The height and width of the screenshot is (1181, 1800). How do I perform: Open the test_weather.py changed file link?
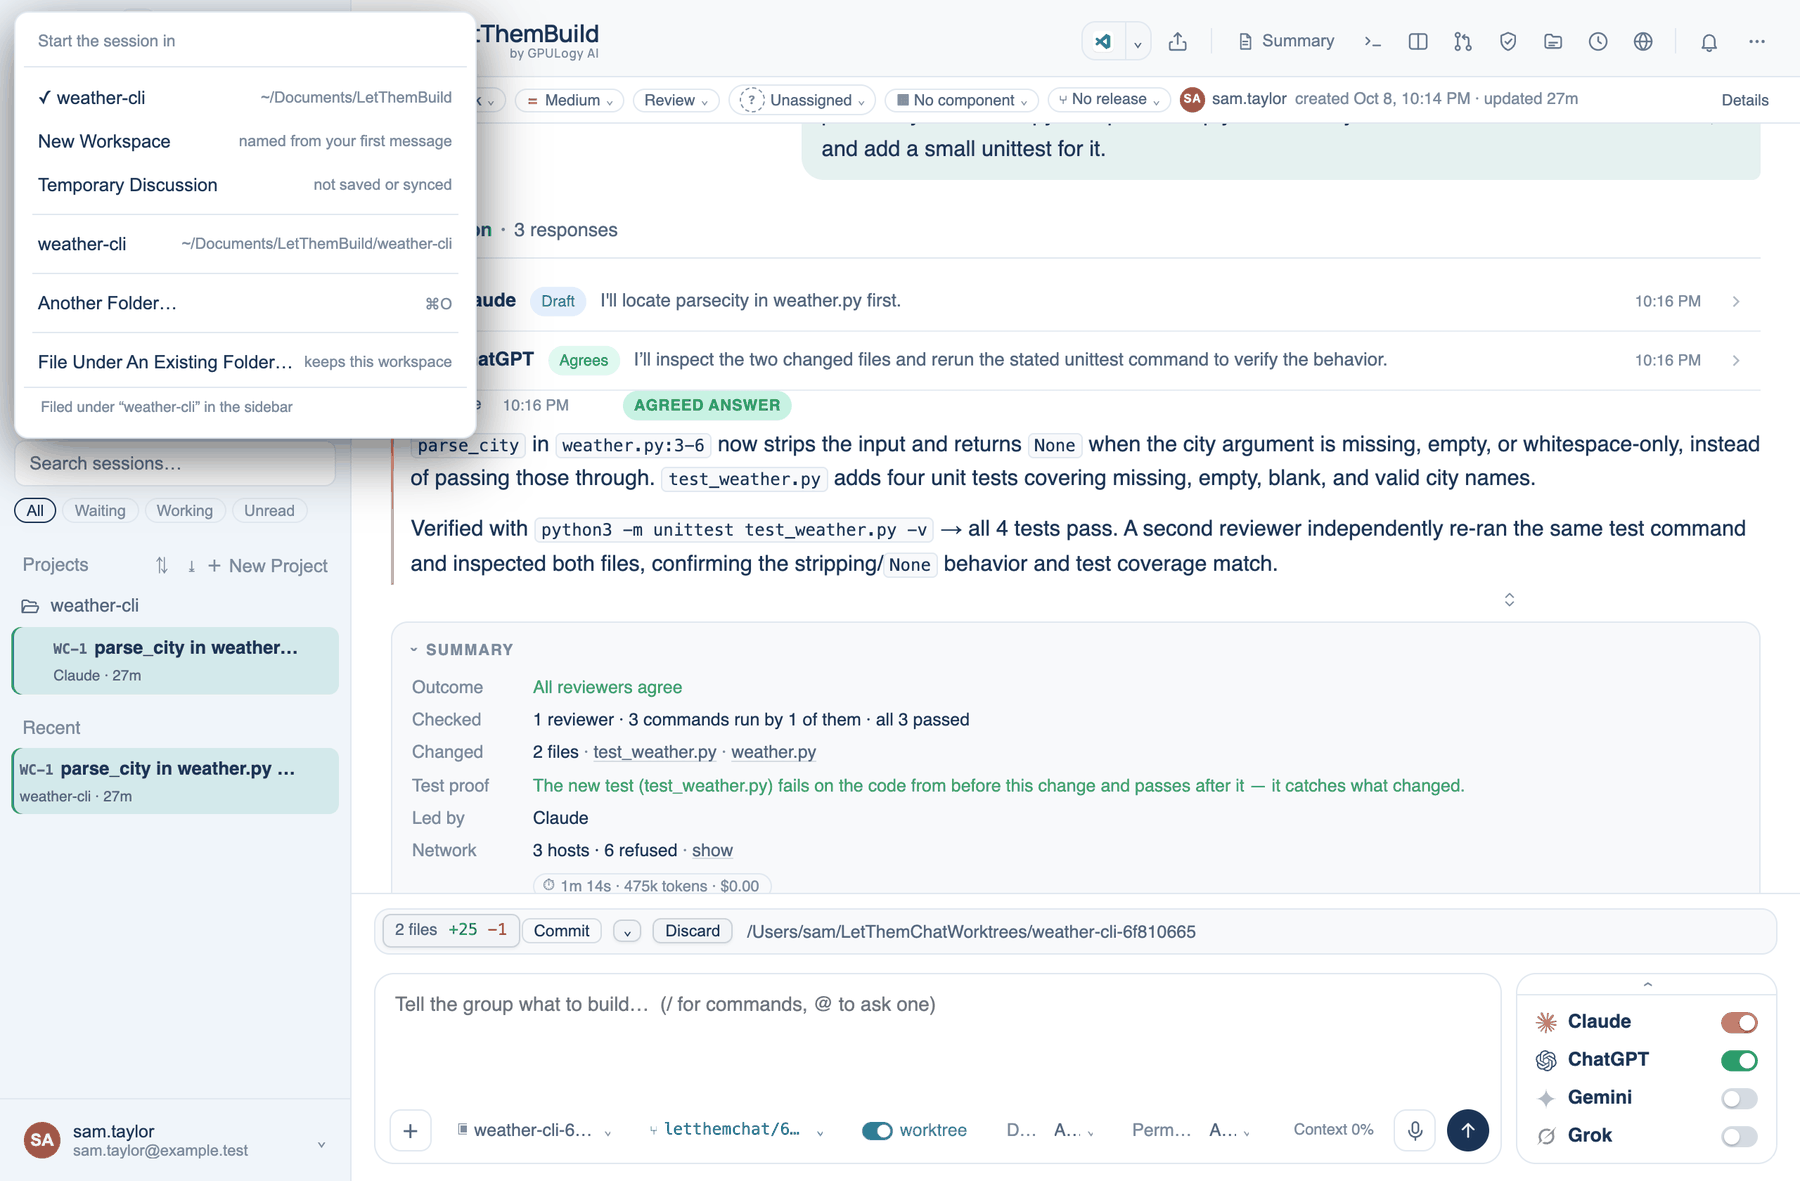(655, 752)
